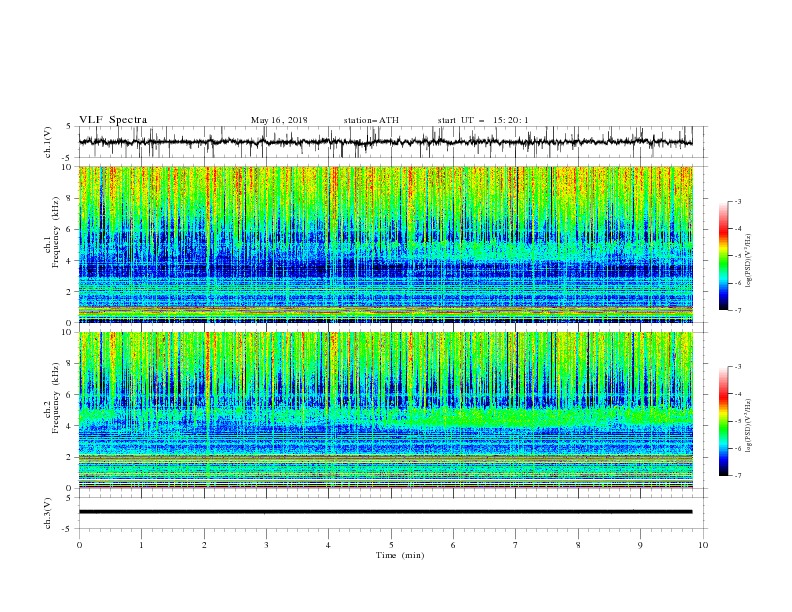
Task: Click time axis tick label '10'
Action: pos(703,545)
